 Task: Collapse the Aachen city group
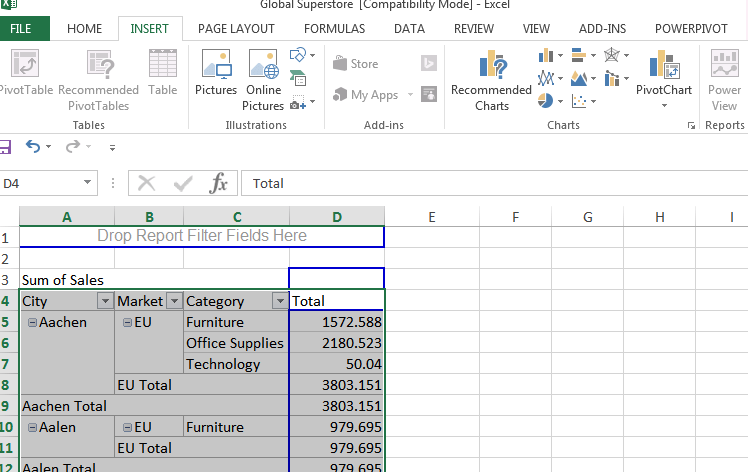(x=32, y=322)
